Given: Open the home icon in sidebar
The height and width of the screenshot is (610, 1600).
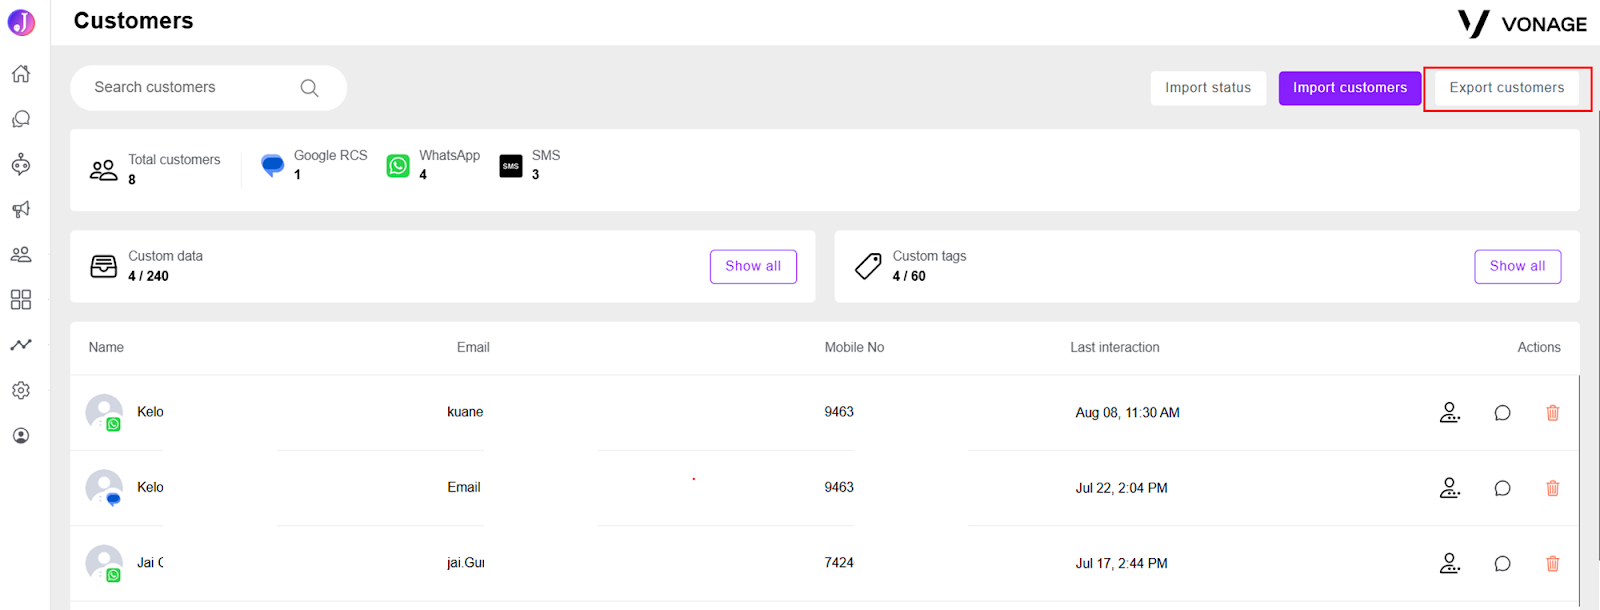Looking at the screenshot, I should tap(21, 74).
